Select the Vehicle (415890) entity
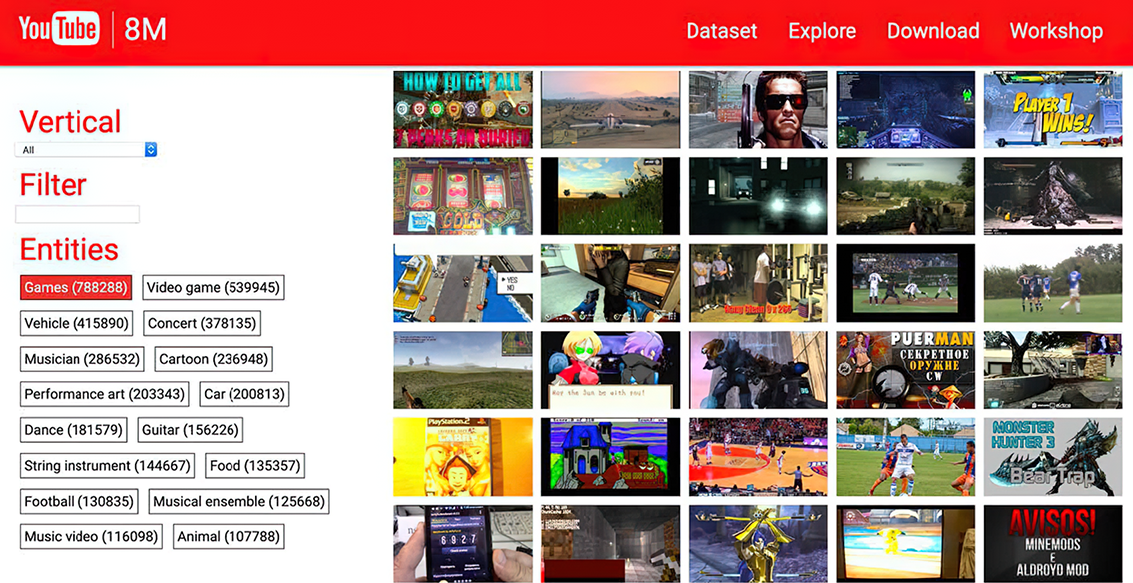The width and height of the screenshot is (1133, 583). [x=76, y=323]
